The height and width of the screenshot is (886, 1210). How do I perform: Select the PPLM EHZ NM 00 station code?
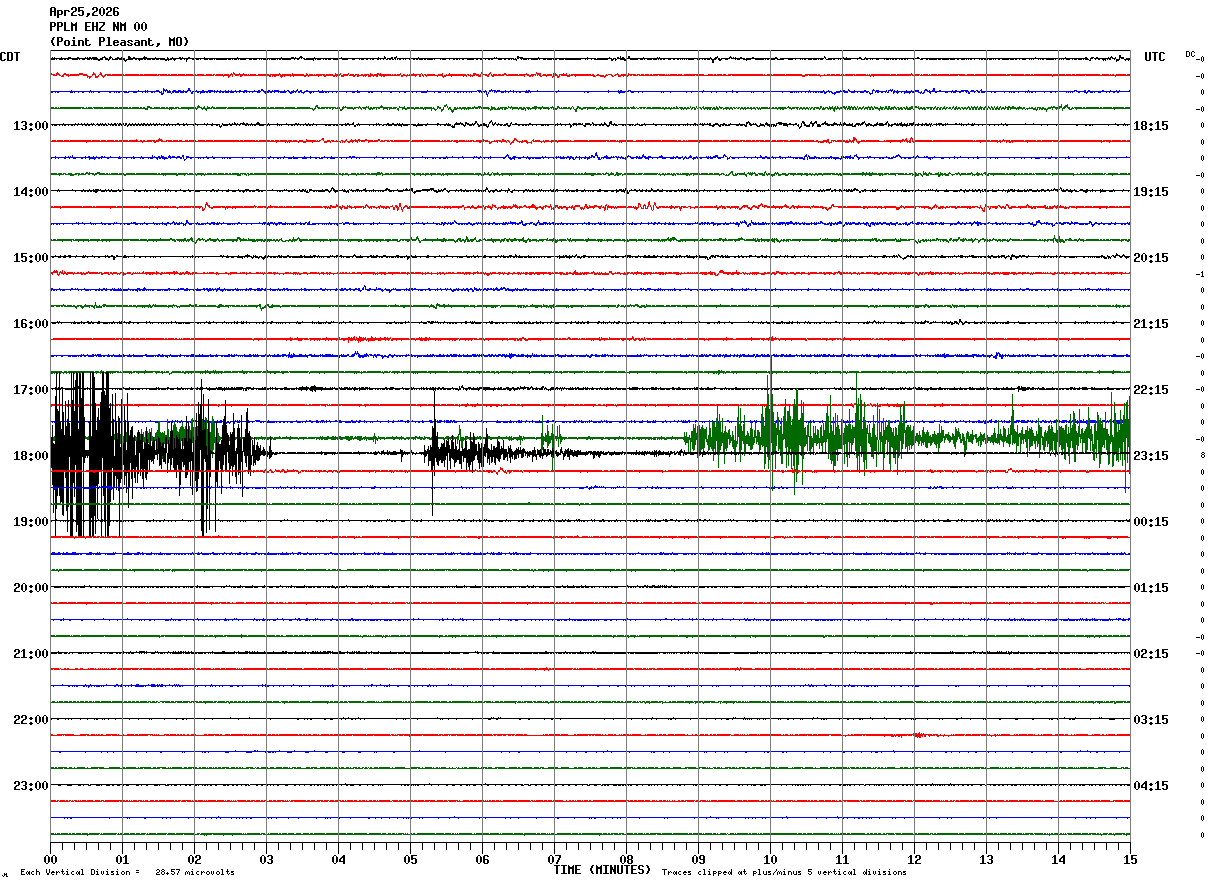(x=98, y=27)
